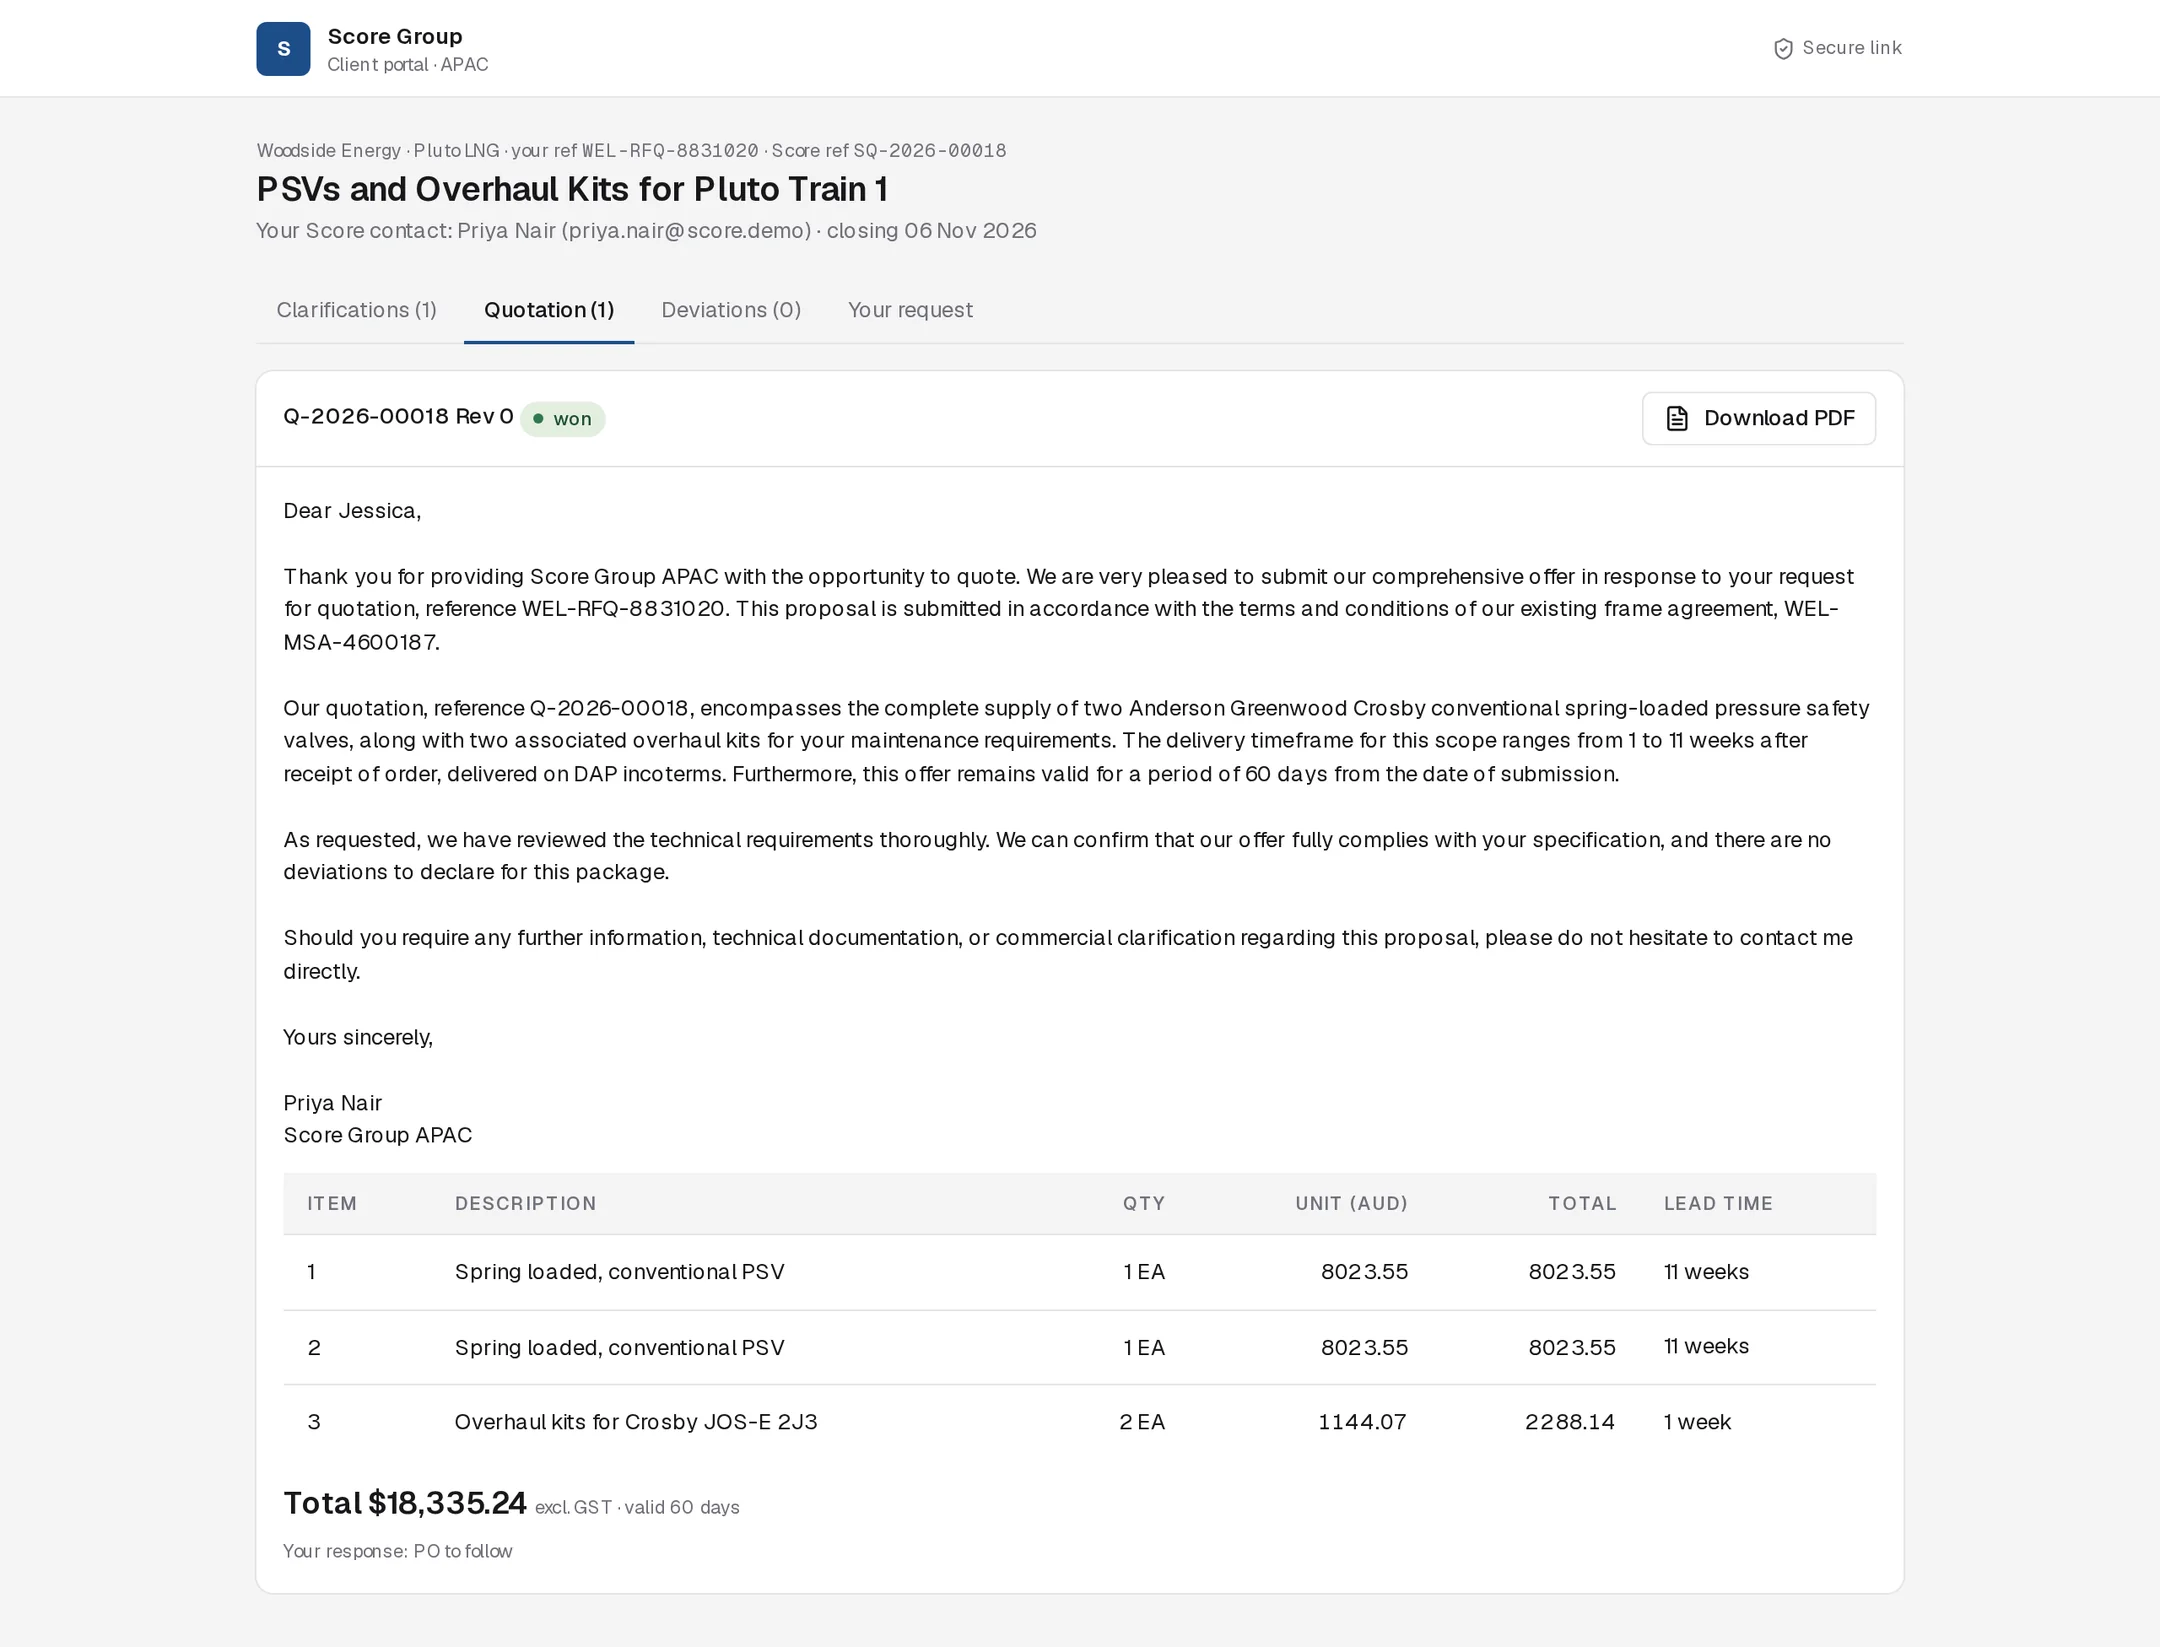The height and width of the screenshot is (1647, 2160).
Task: Click quotation number Q-2026-00018 Rev 0
Action: pos(398,417)
